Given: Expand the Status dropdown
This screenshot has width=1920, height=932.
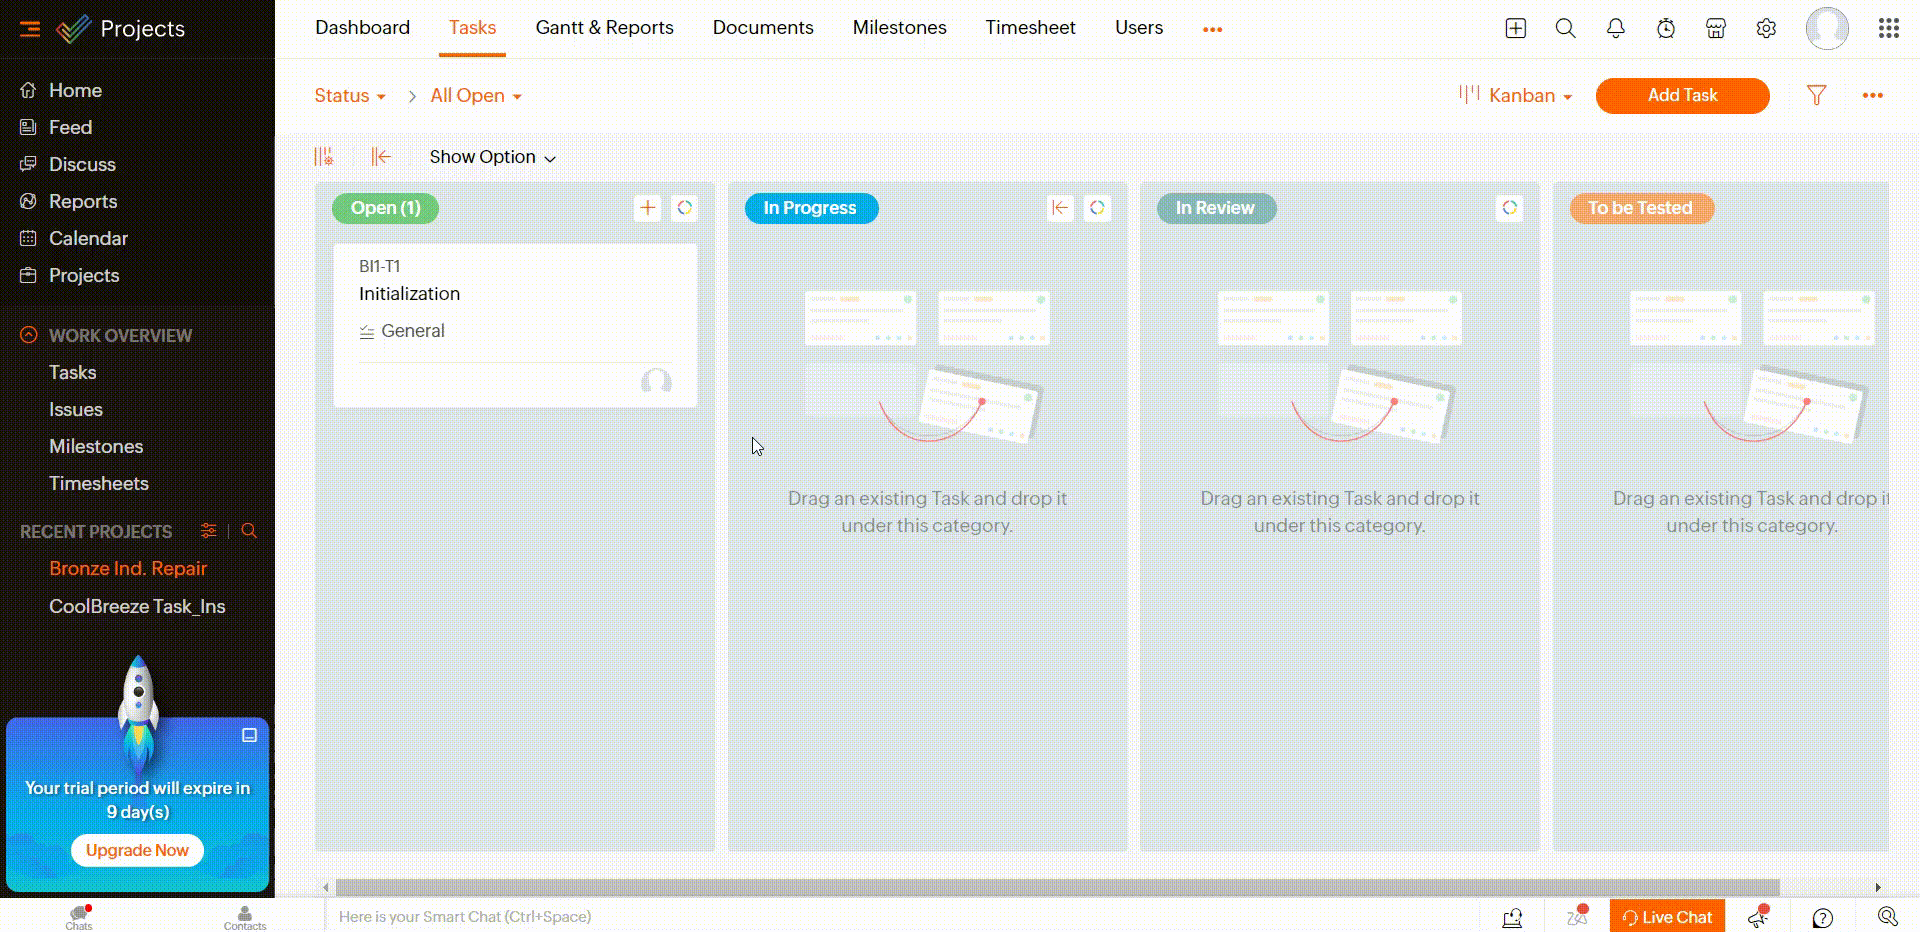Looking at the screenshot, I should click(349, 96).
